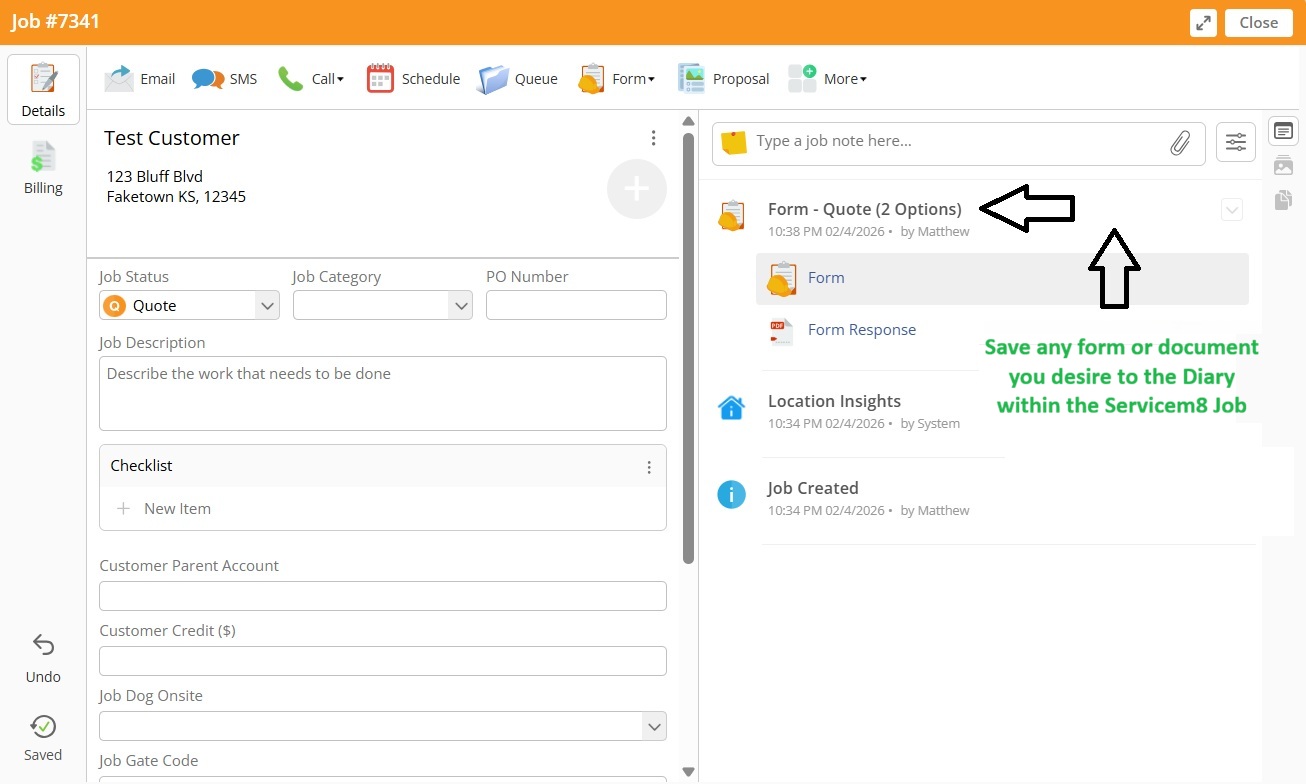Click the More add-ons icon
The width and height of the screenshot is (1306, 784).
click(802, 79)
